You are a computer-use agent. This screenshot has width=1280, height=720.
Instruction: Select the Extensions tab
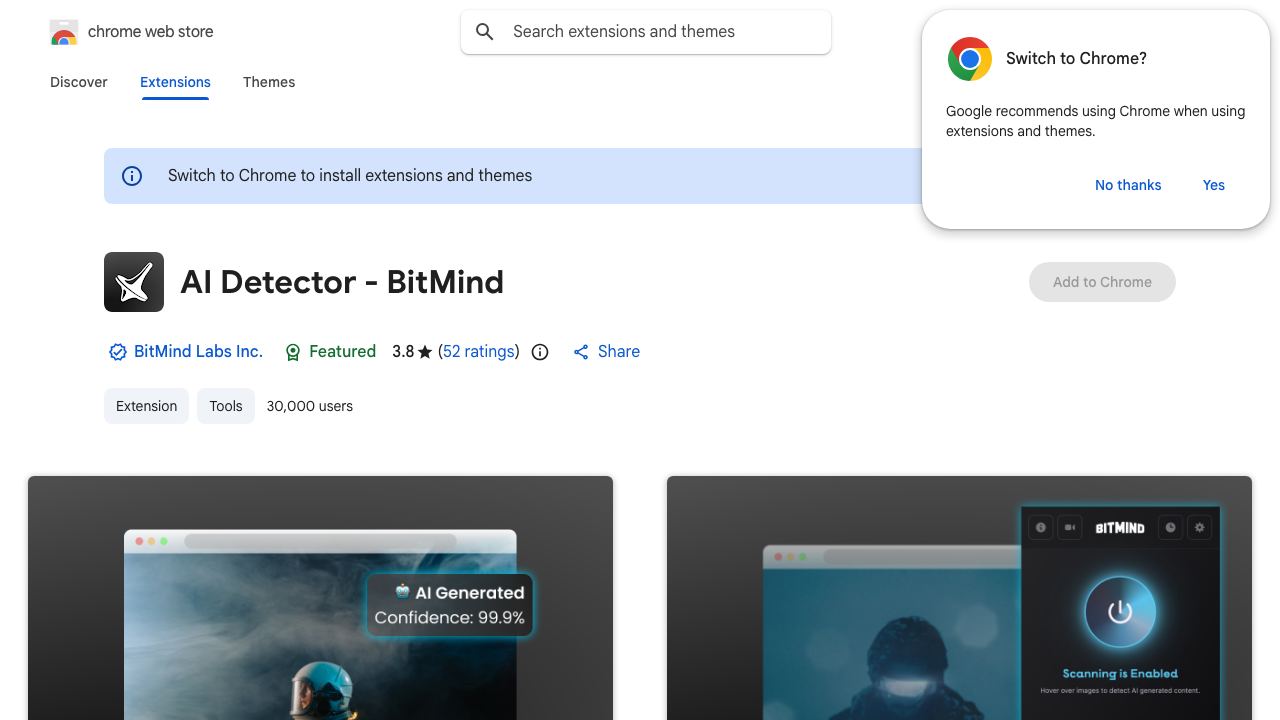click(x=175, y=82)
